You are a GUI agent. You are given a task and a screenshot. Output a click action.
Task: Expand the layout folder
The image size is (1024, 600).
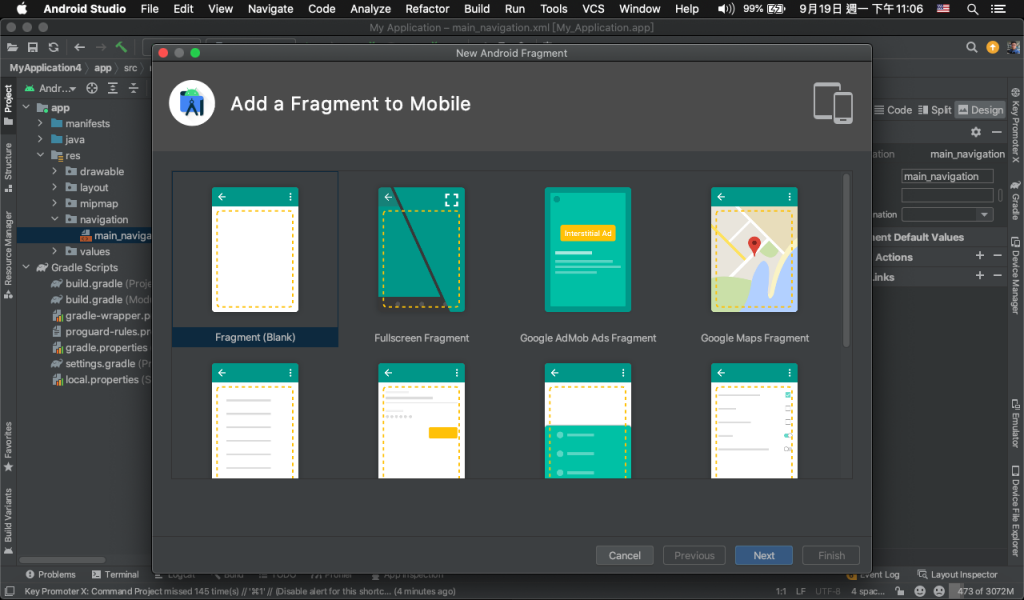pos(55,187)
